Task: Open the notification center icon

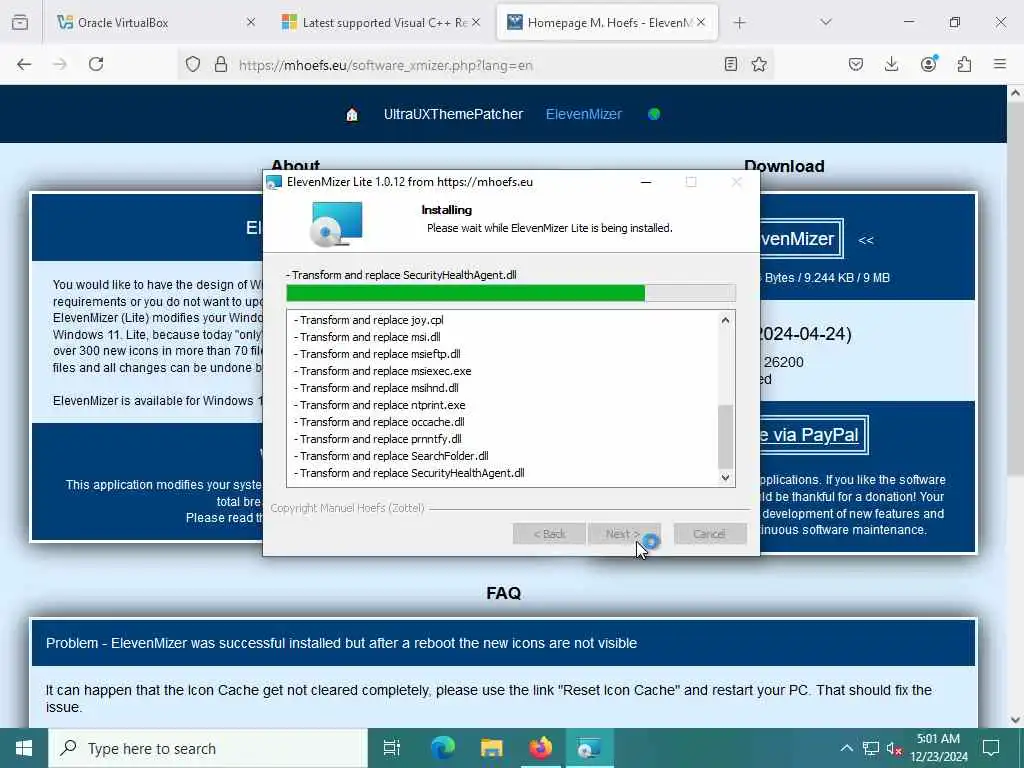Action: tap(991, 748)
